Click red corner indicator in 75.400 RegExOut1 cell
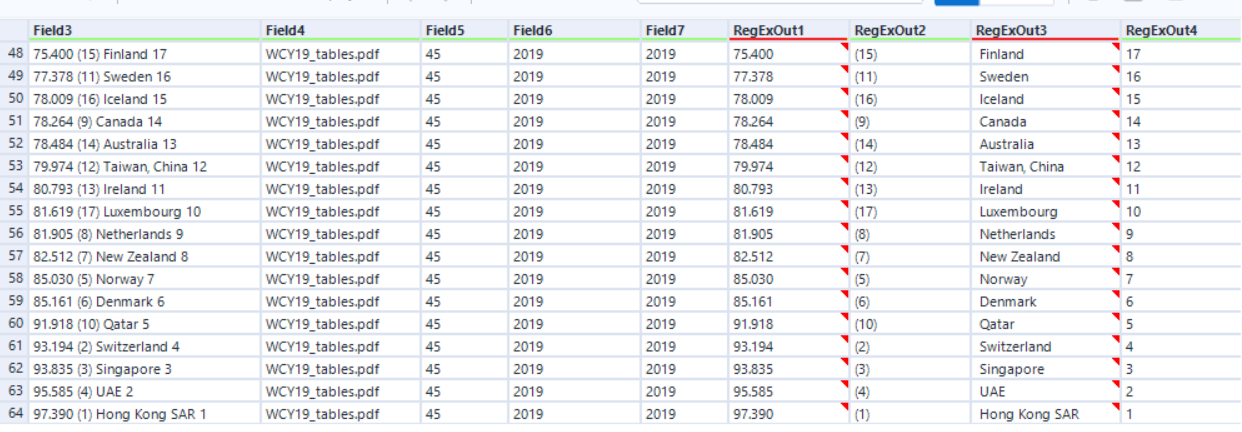This screenshot has height=432, width=1242. coord(845,47)
